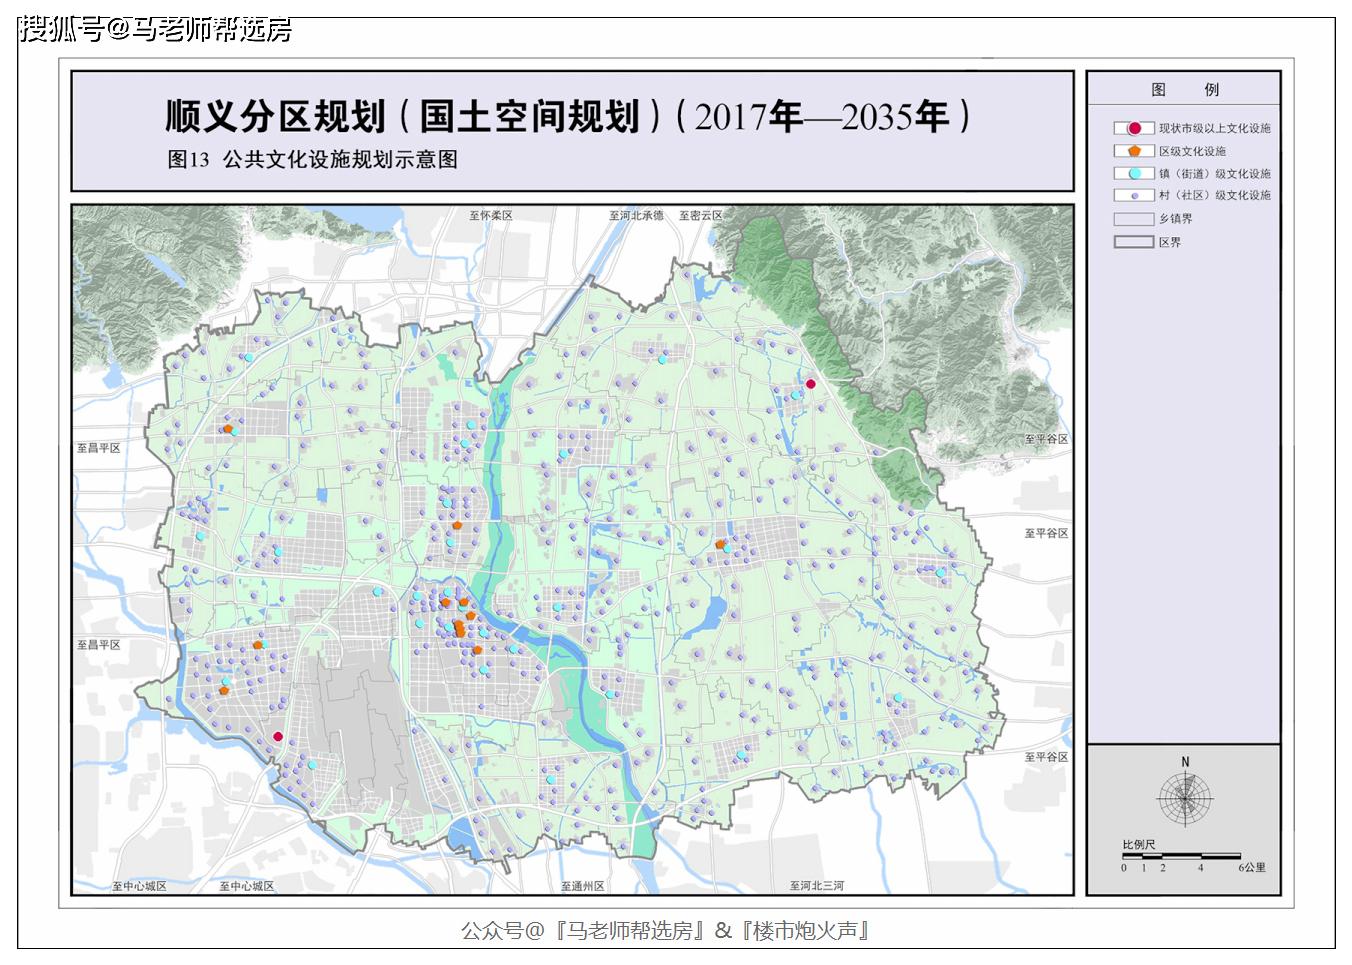This screenshot has width=1352, height=965.
Task: Click the lower 至昌平区 label on west edge
Action: 99,645
